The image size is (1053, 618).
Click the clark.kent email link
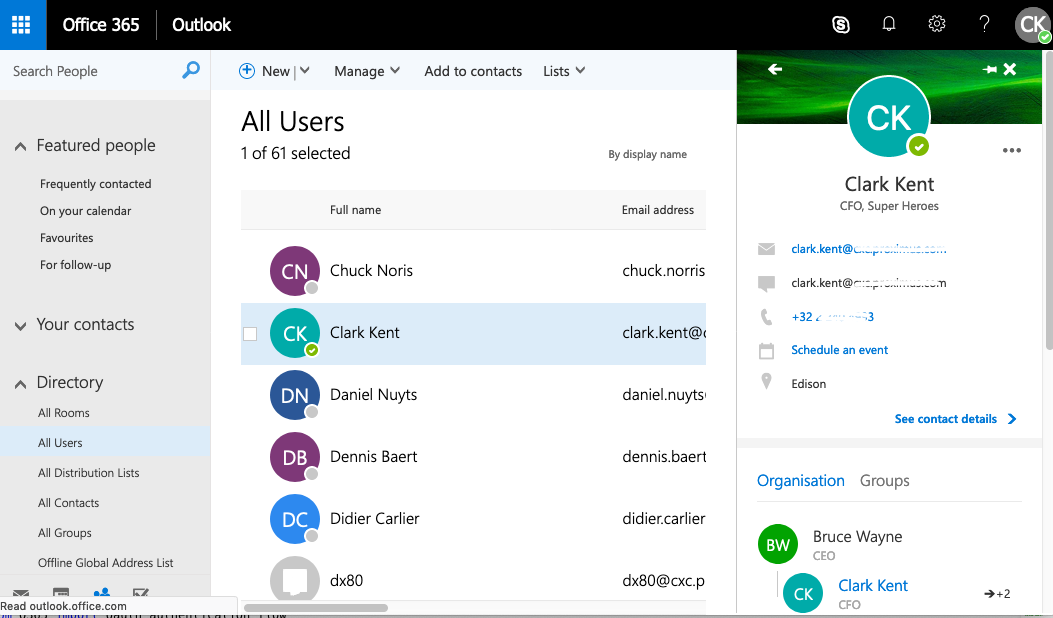[x=868, y=249]
